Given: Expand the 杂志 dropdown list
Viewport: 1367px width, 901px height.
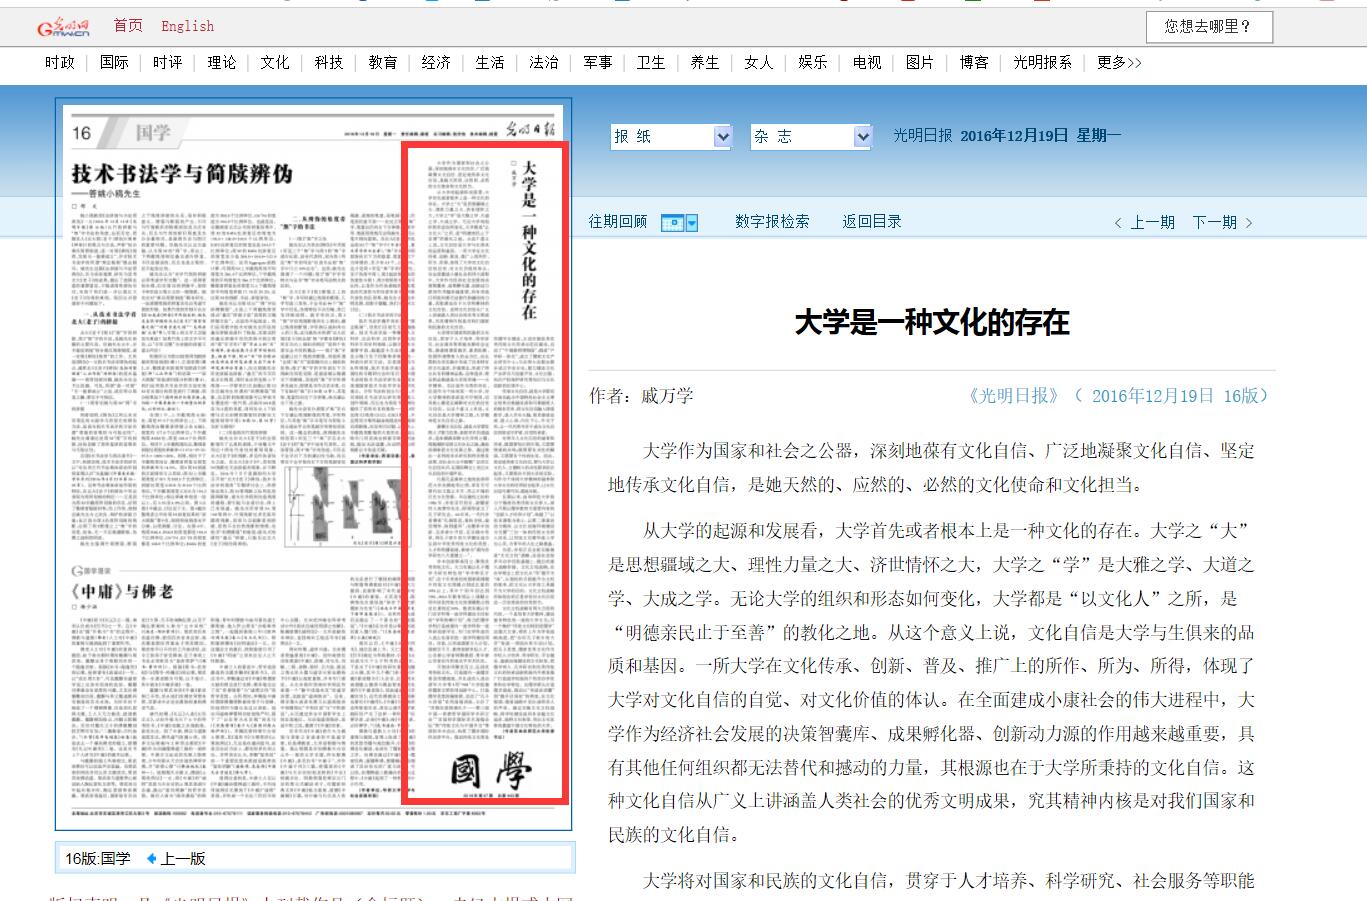Looking at the screenshot, I should pyautogui.click(x=862, y=137).
